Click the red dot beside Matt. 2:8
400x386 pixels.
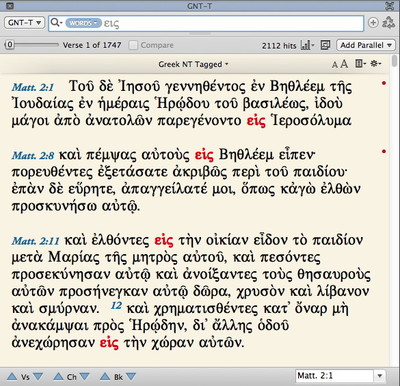pos(384,152)
